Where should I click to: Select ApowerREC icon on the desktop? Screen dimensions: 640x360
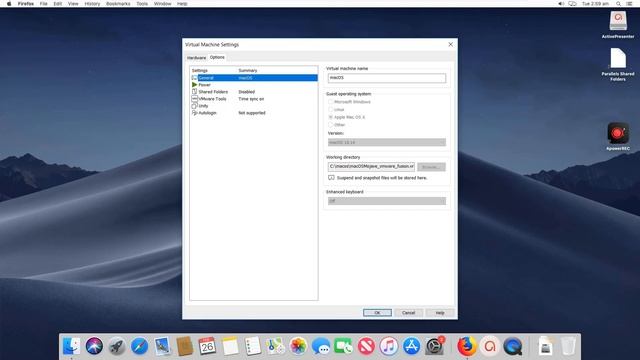pos(618,136)
